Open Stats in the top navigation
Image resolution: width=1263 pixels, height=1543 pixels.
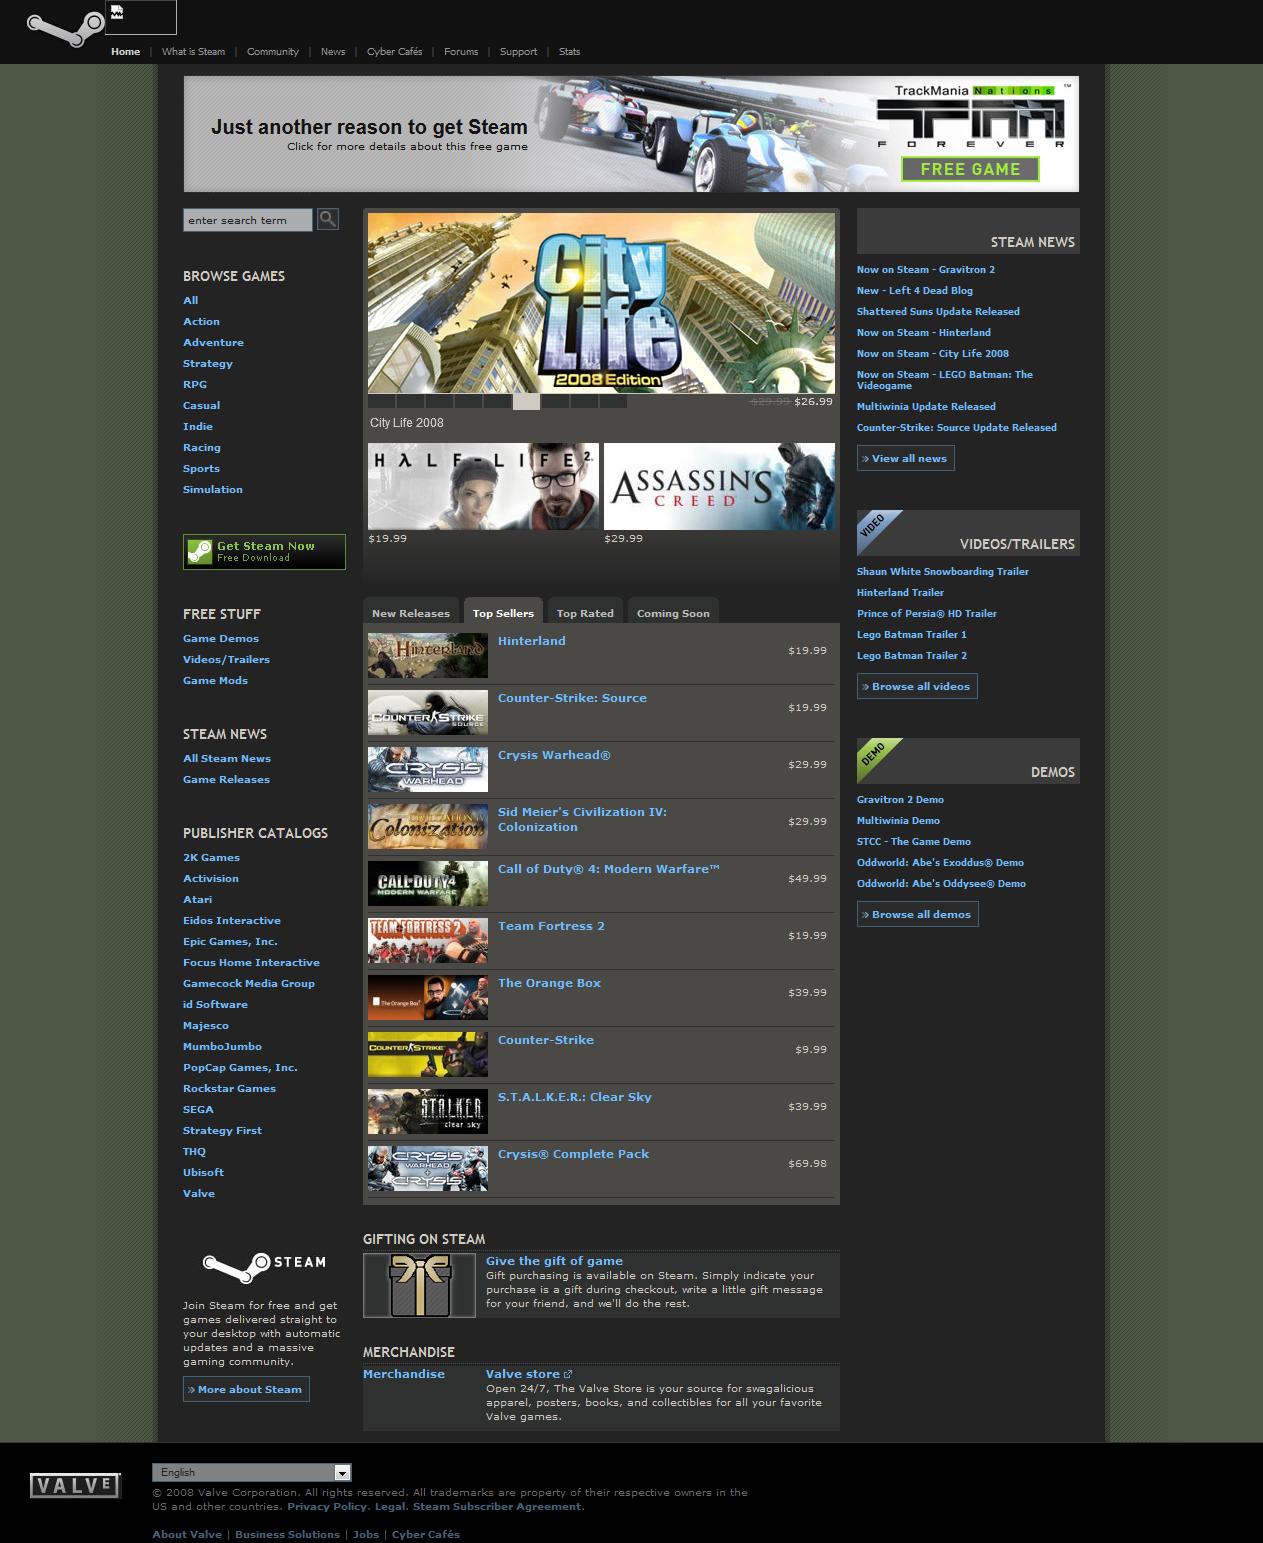(x=569, y=52)
